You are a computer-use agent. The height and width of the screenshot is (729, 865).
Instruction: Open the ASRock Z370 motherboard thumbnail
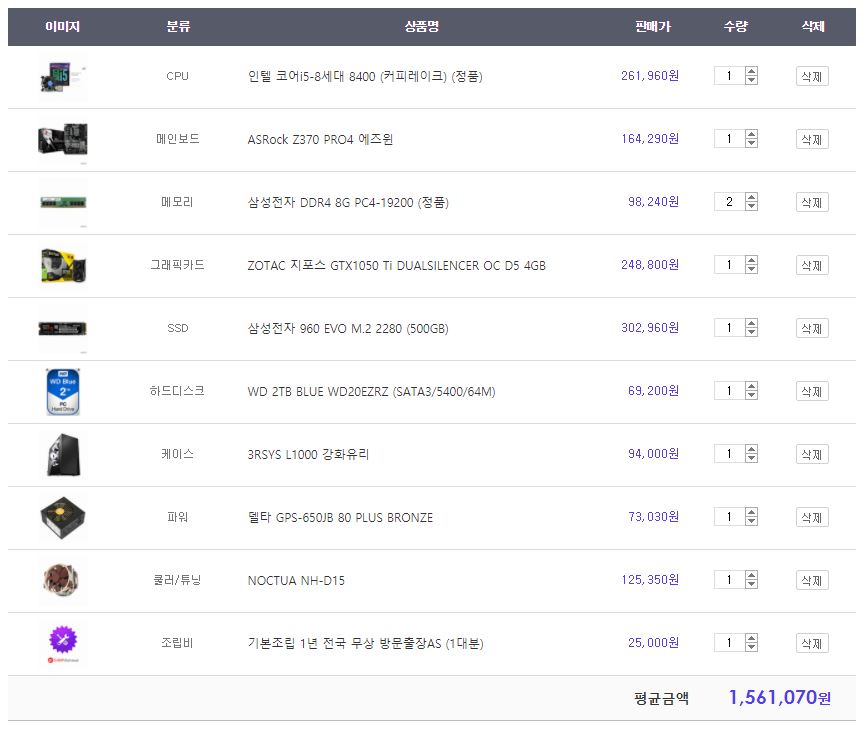pos(63,140)
